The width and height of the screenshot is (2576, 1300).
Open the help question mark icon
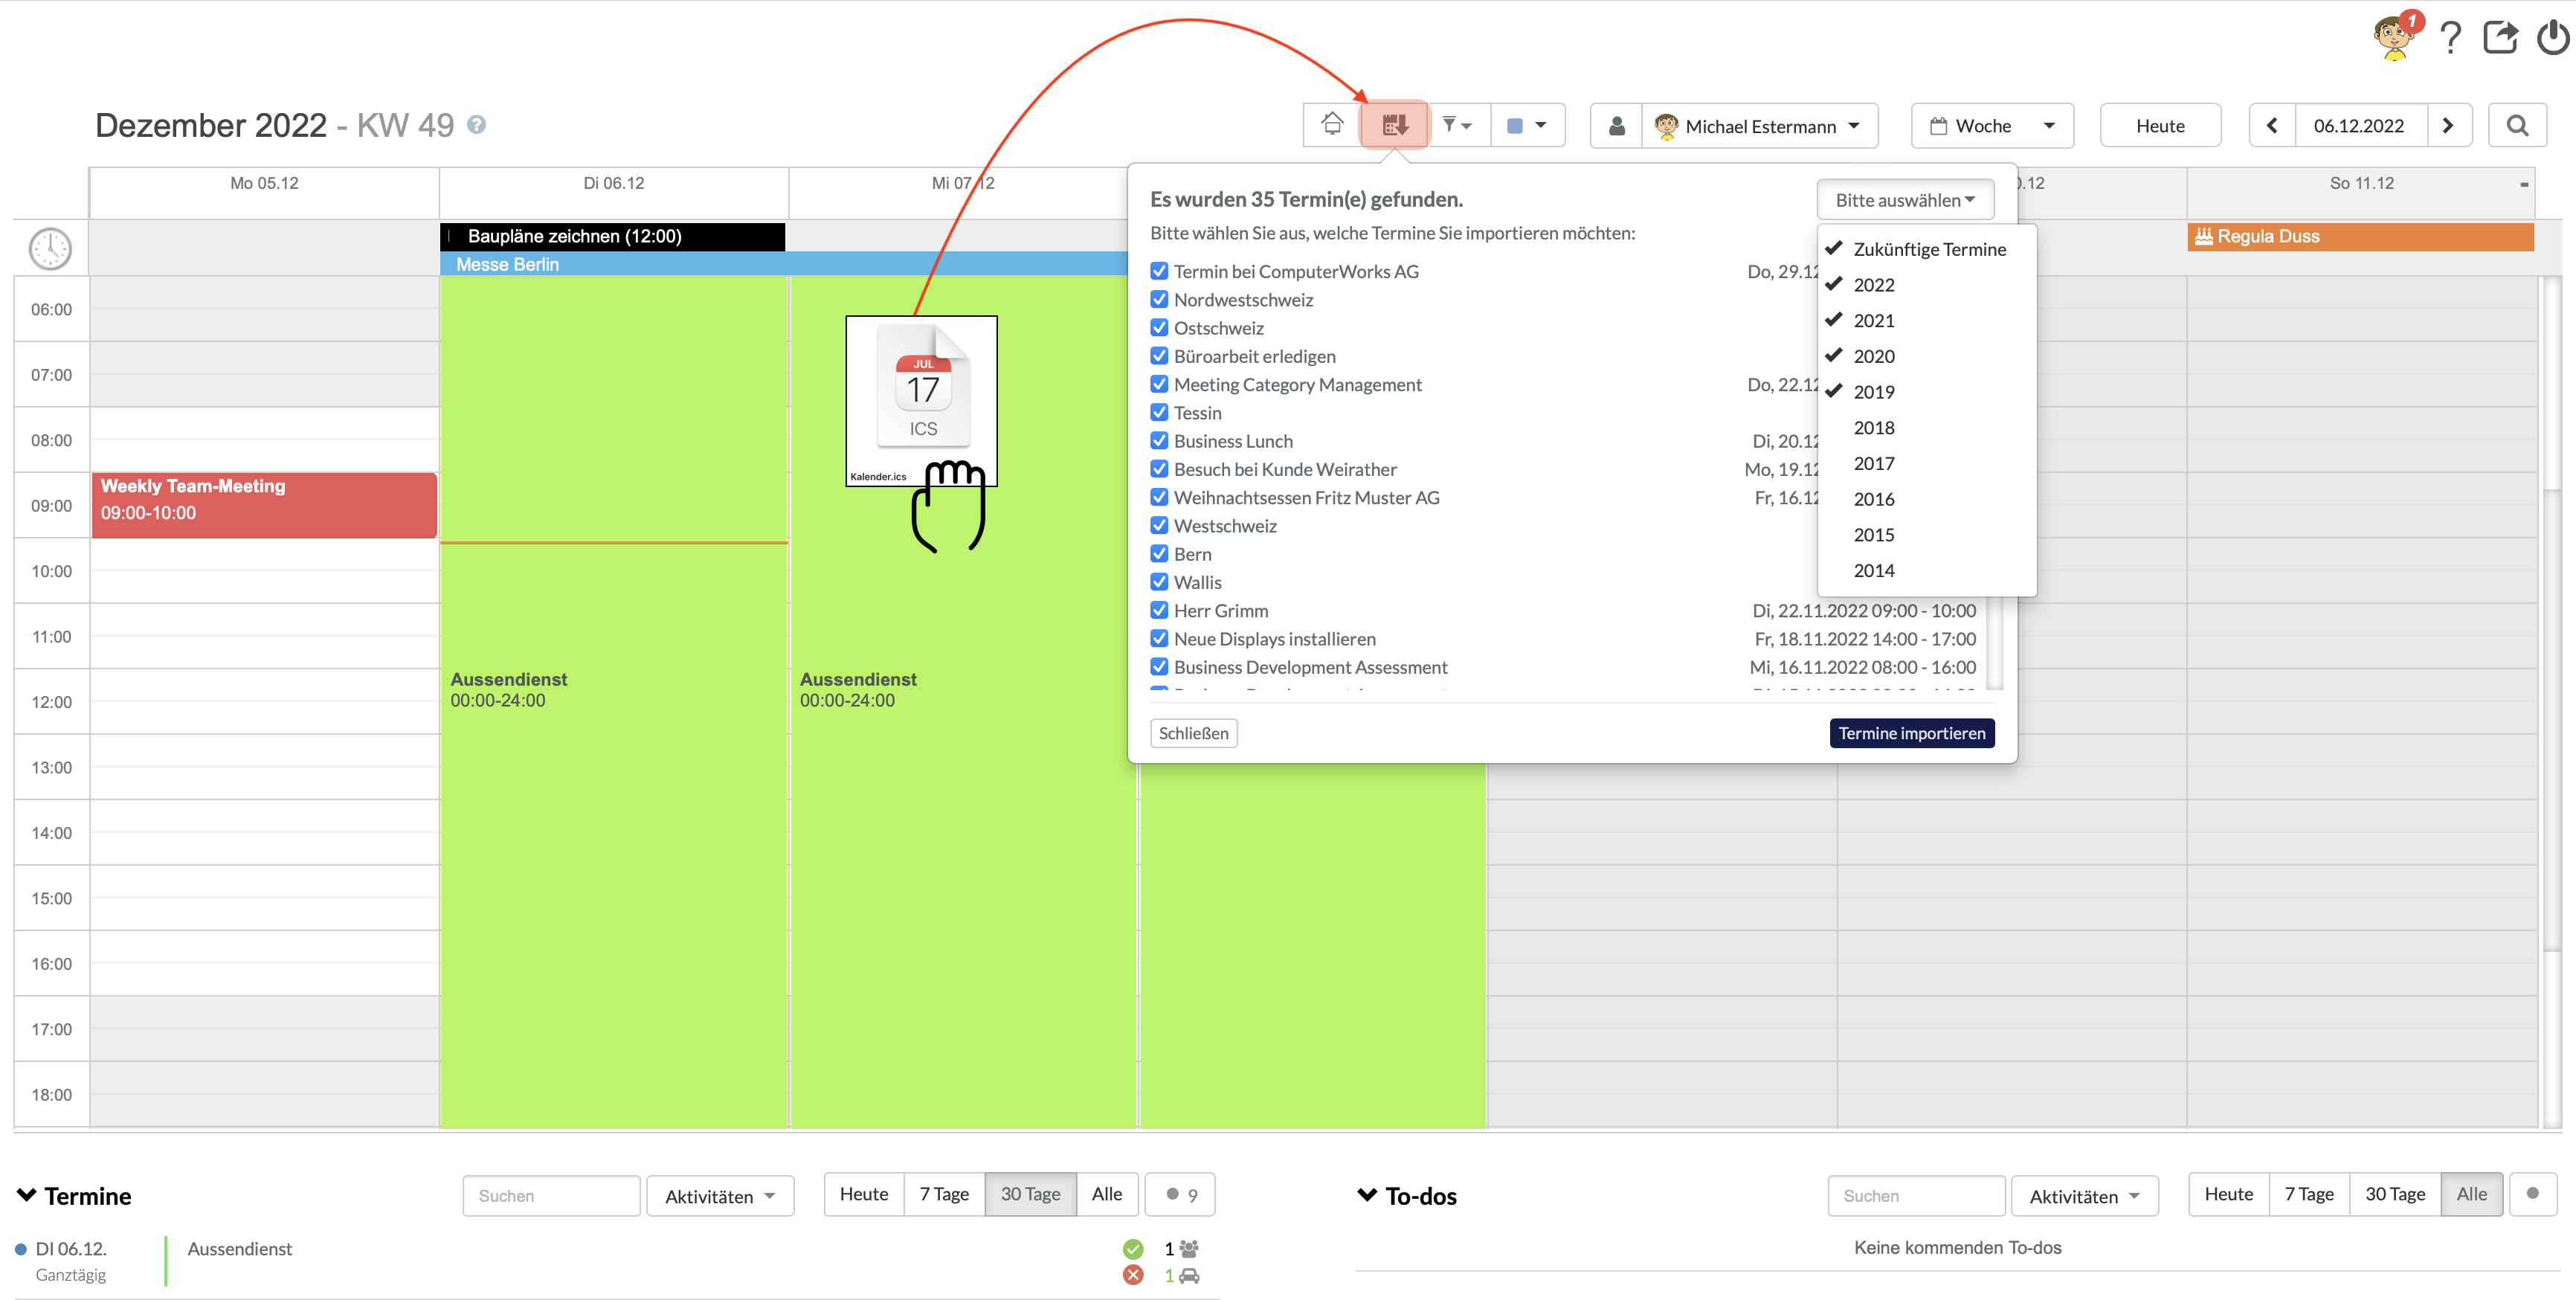tap(2450, 38)
